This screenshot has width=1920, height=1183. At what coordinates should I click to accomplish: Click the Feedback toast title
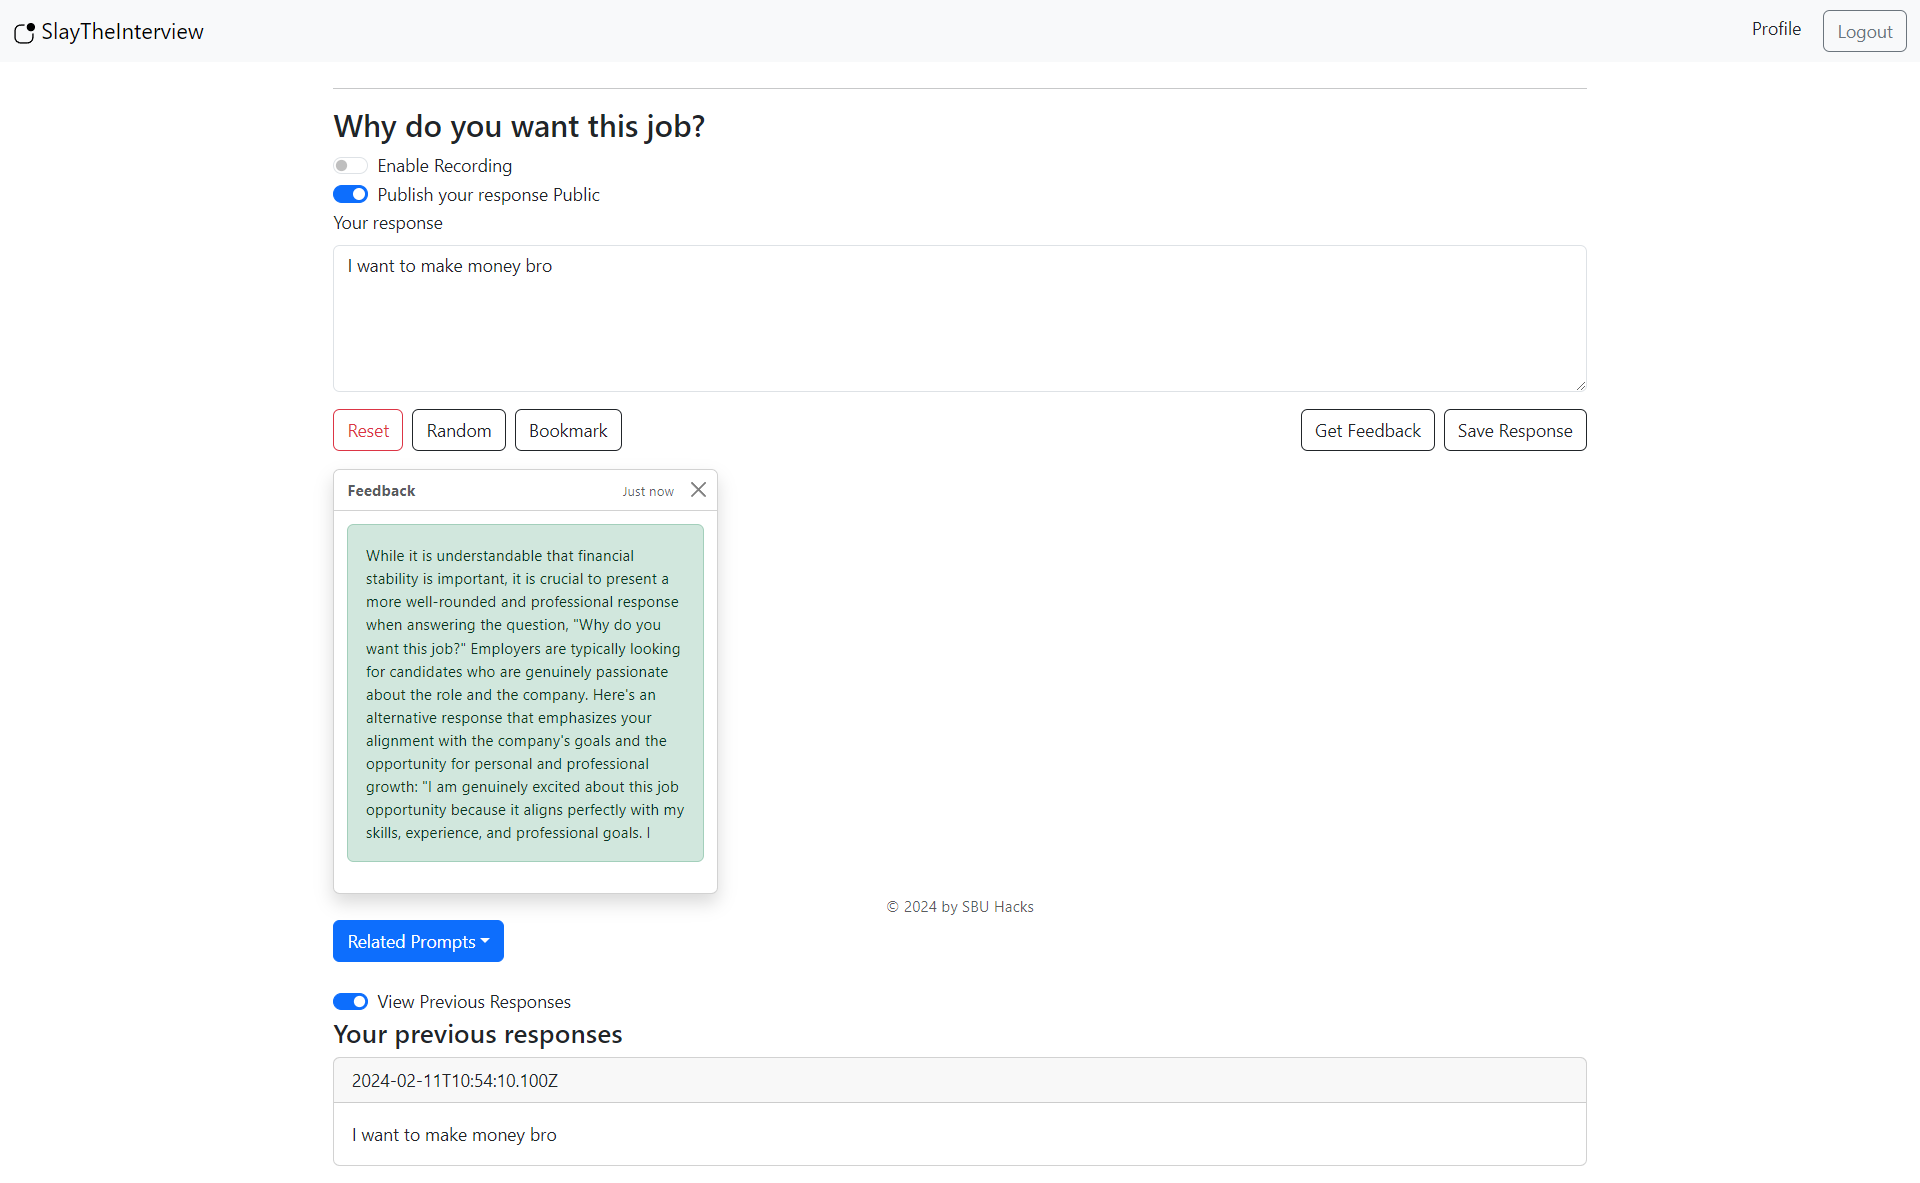[381, 491]
